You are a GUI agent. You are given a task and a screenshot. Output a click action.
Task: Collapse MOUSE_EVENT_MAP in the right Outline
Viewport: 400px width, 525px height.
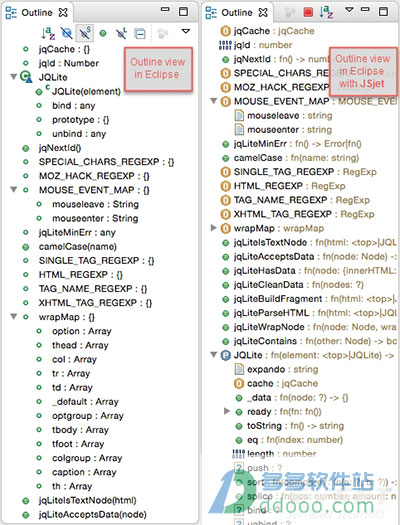pyautogui.click(x=214, y=100)
